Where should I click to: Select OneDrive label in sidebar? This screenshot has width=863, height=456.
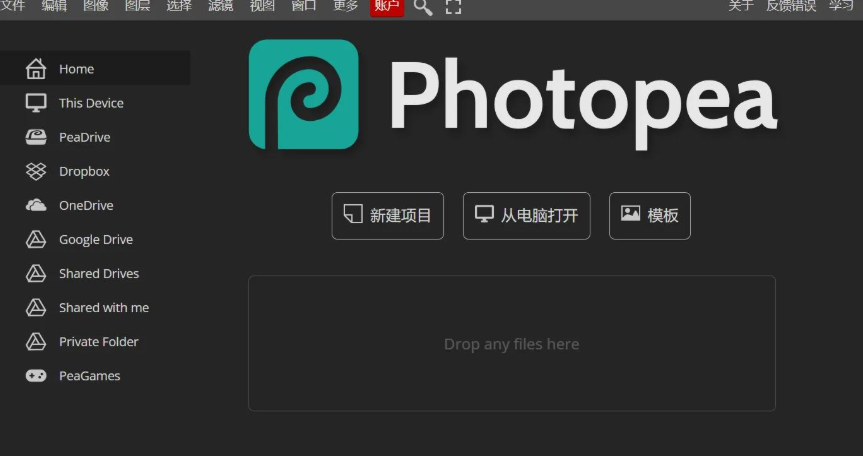click(x=86, y=205)
